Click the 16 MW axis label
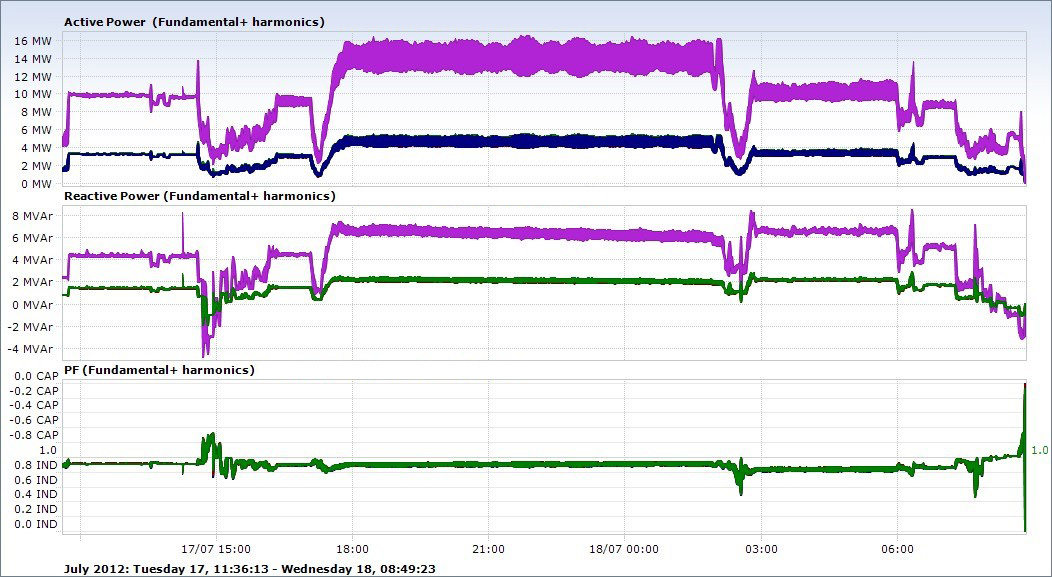The image size is (1052, 577). pos(32,41)
